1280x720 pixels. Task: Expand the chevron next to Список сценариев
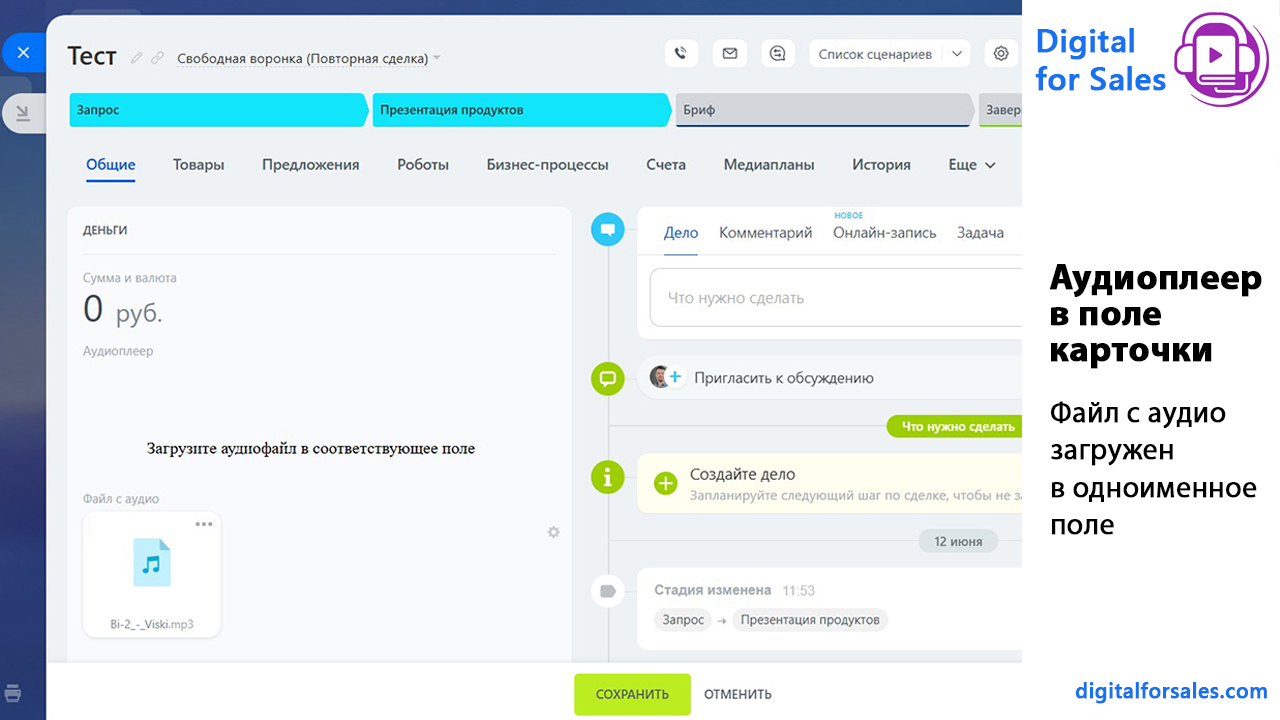(x=956, y=54)
